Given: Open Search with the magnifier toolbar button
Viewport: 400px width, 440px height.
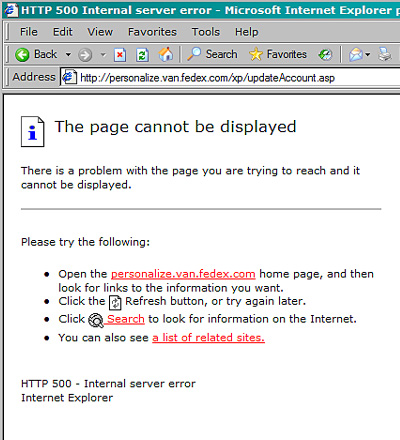Looking at the screenshot, I should tap(212, 54).
